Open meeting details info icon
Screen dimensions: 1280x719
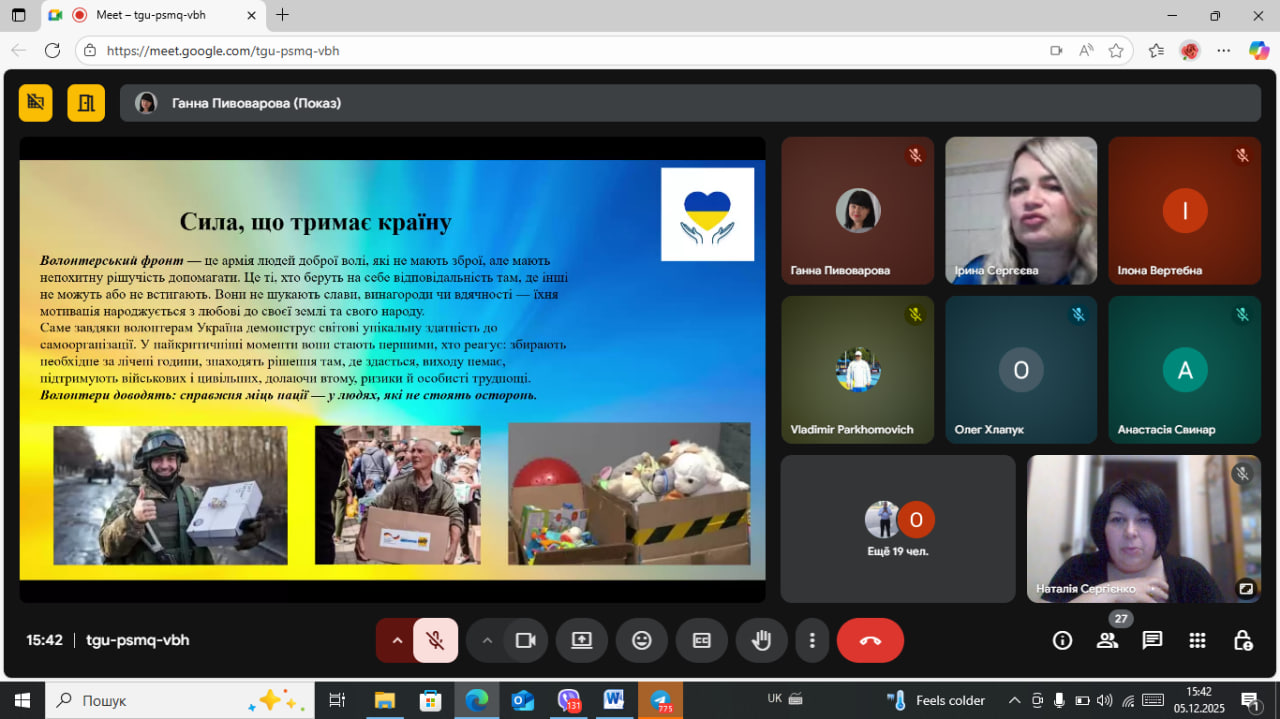point(1062,640)
